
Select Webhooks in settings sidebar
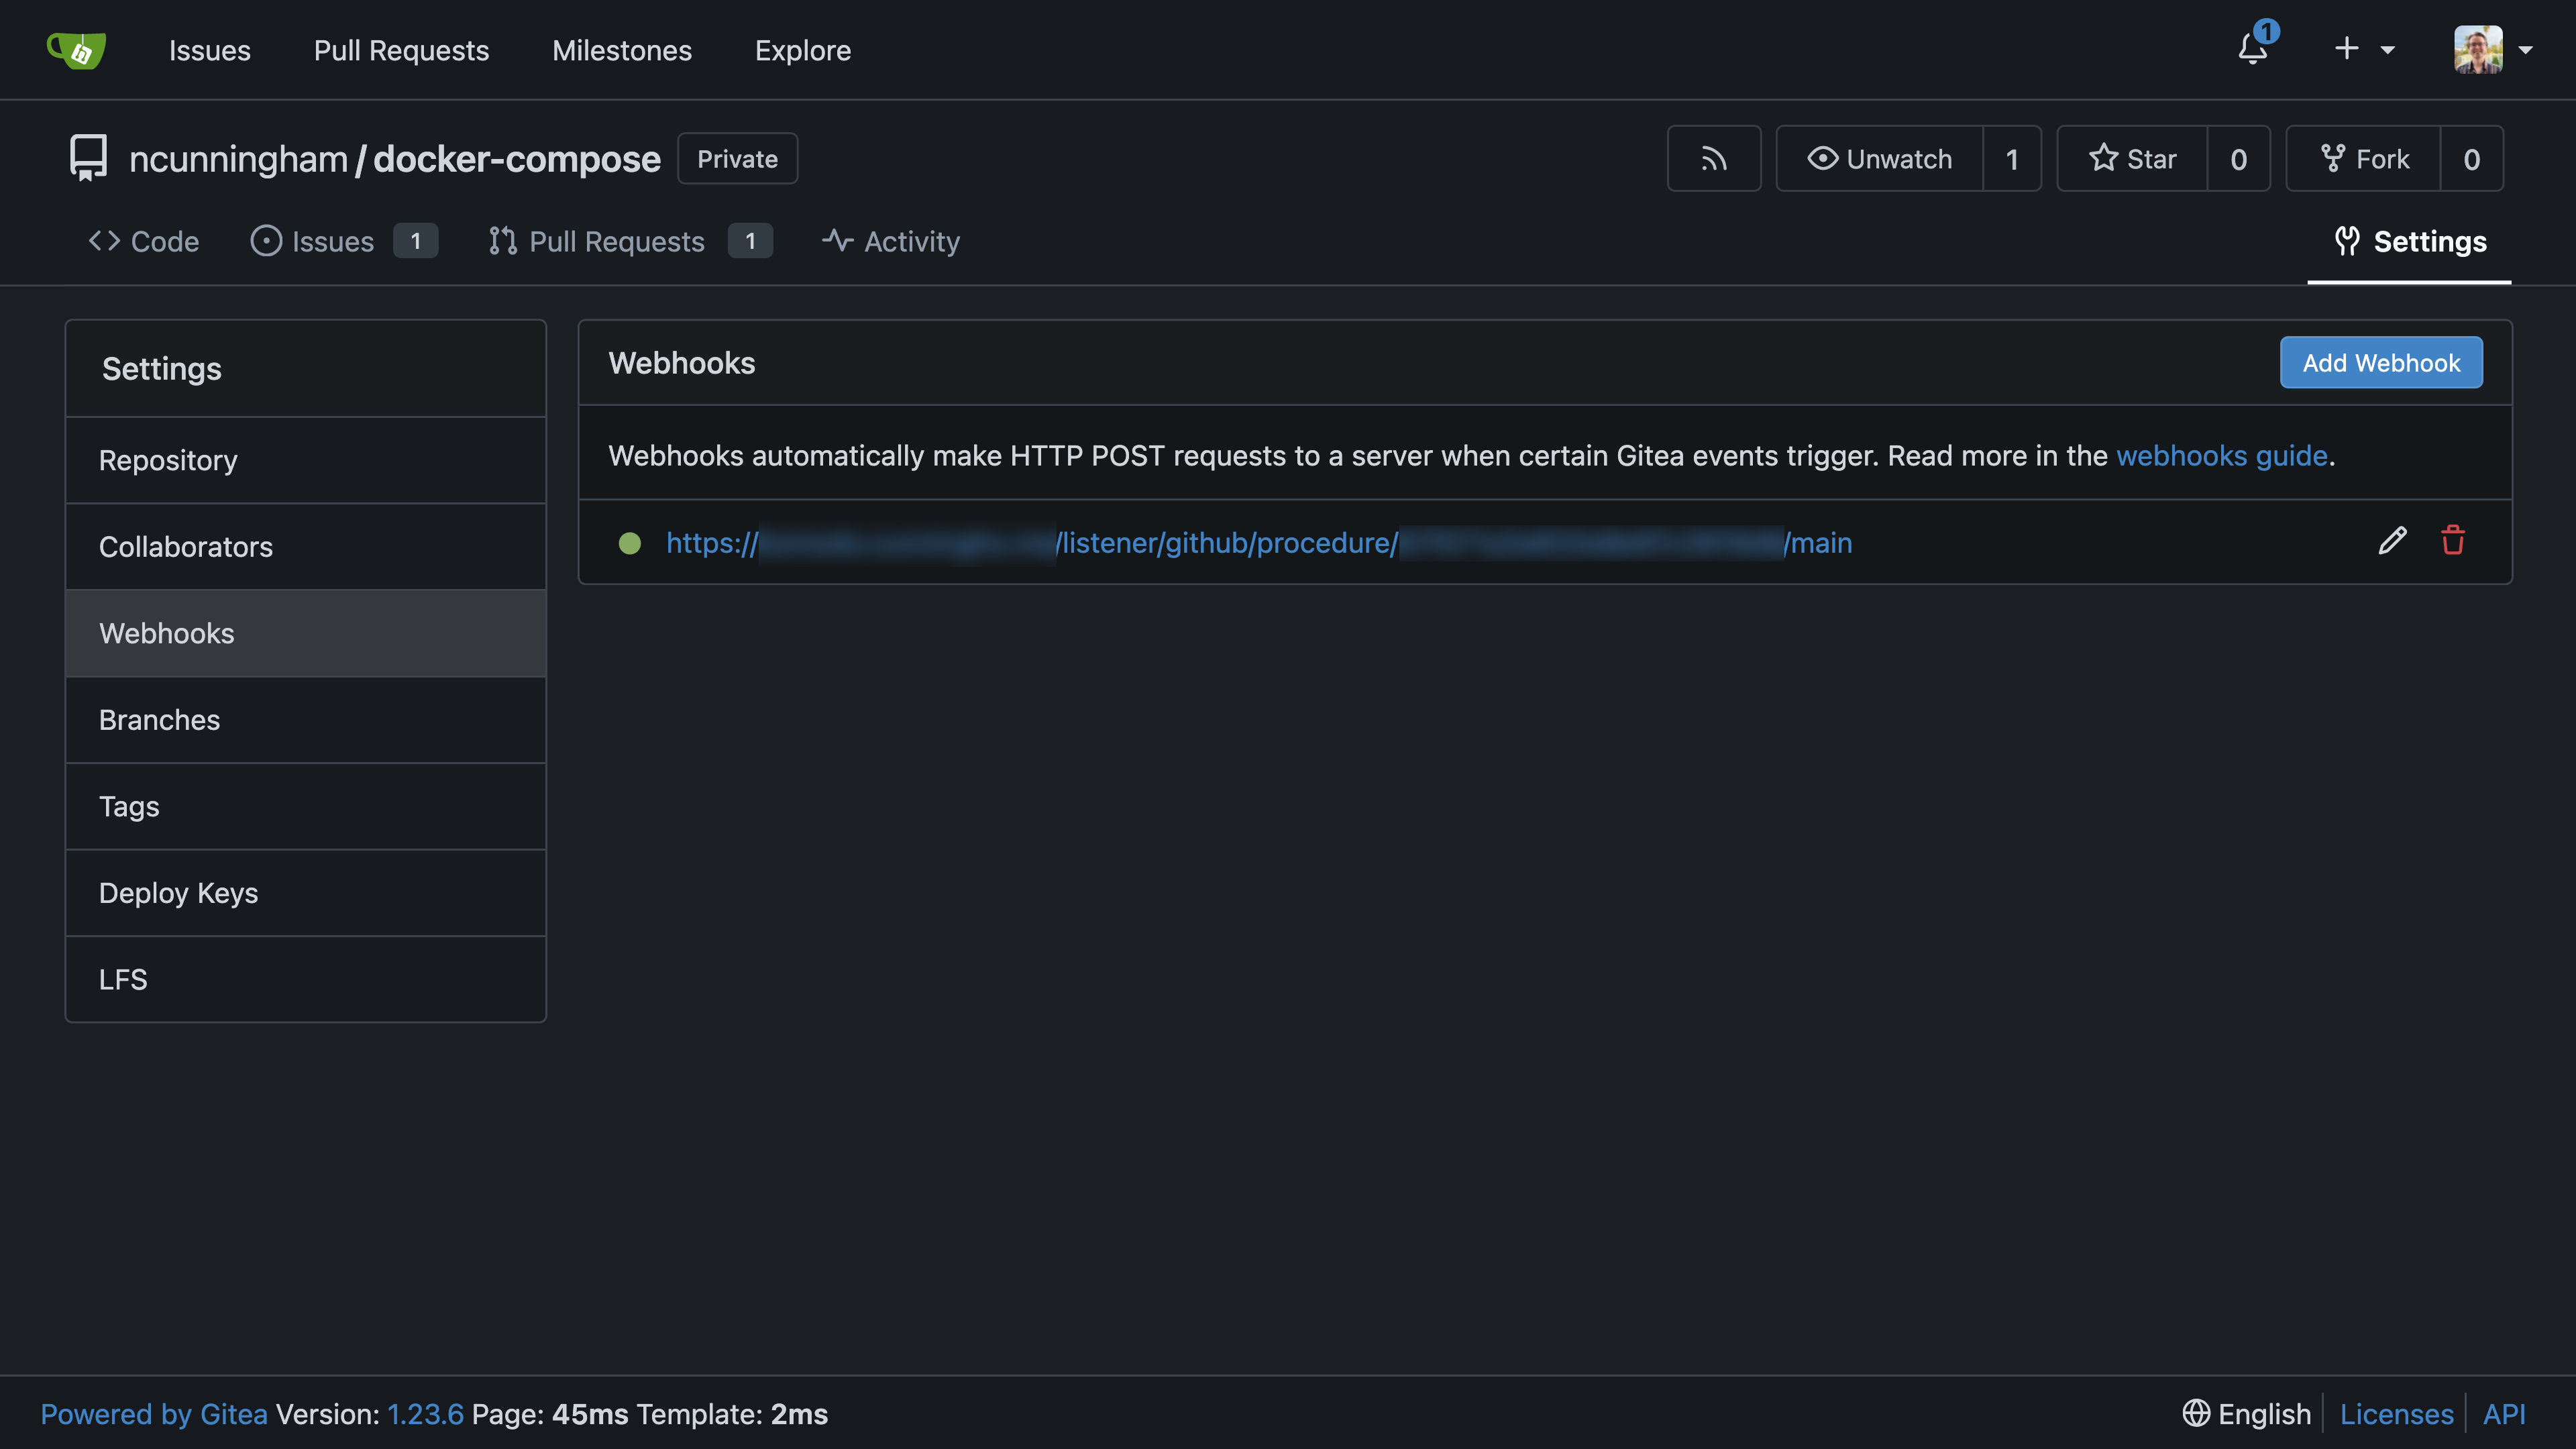pos(306,633)
